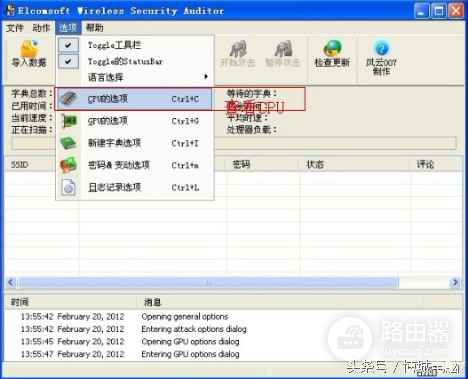Click timestamp '13:55:47 February 20, 2012'
Screen dimensions: 468x379
tap(72, 354)
